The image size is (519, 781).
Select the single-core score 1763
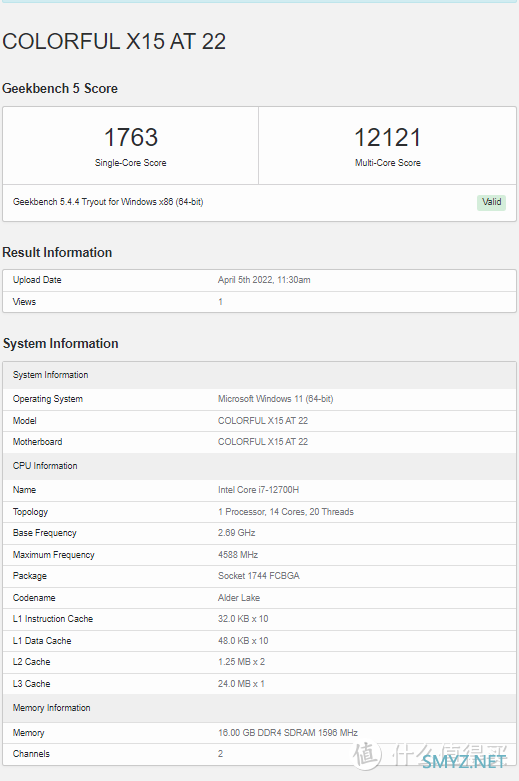pyautogui.click(x=130, y=137)
